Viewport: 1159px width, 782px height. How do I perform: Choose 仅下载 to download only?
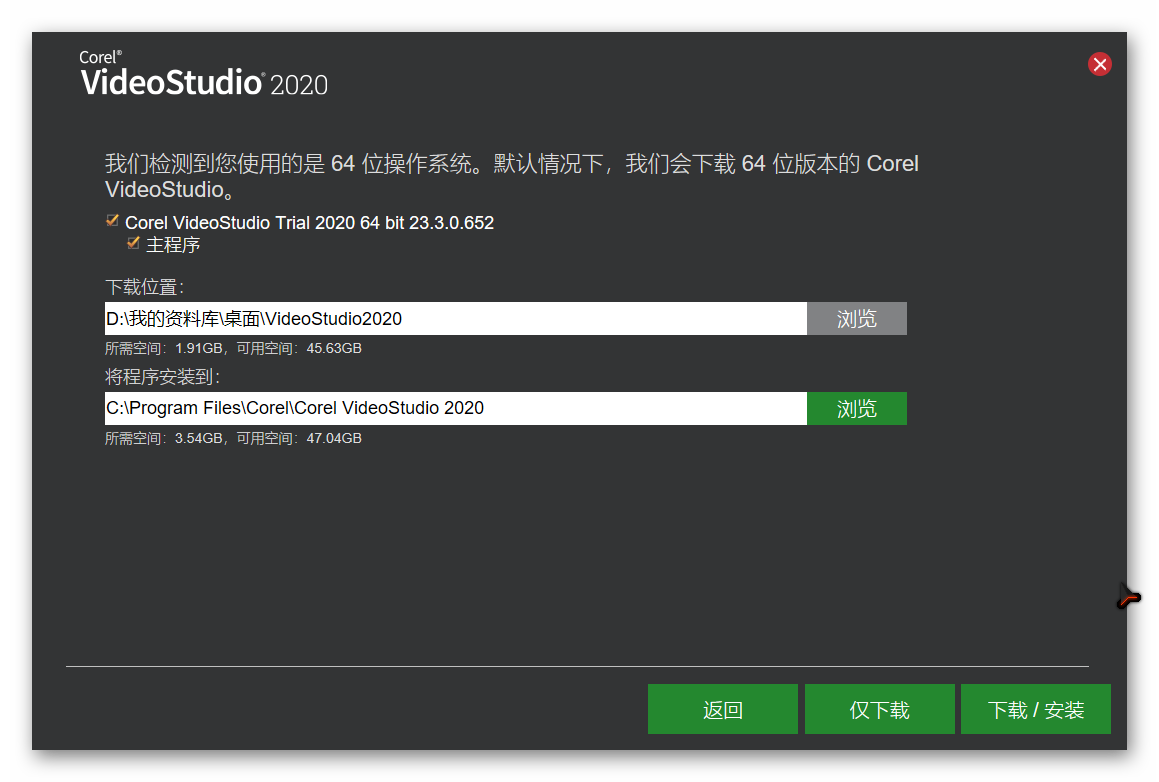click(880, 709)
